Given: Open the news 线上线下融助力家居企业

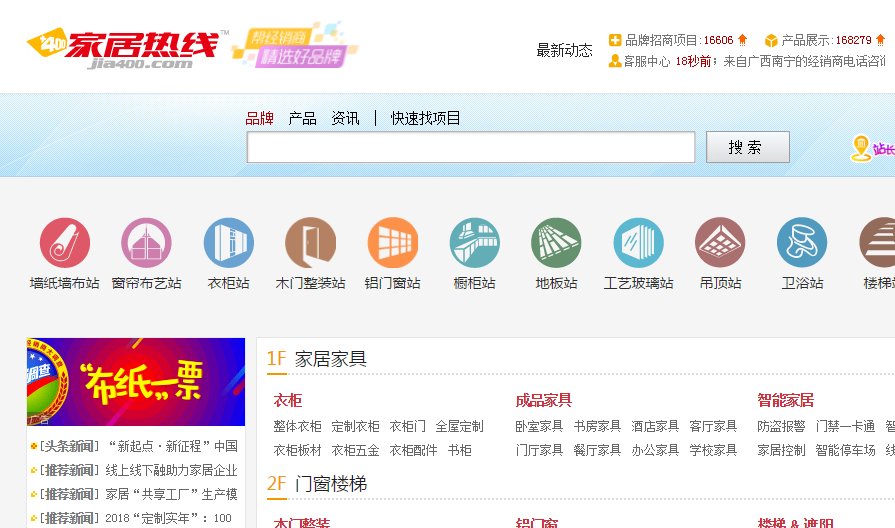Looking at the screenshot, I should click(x=171, y=470).
